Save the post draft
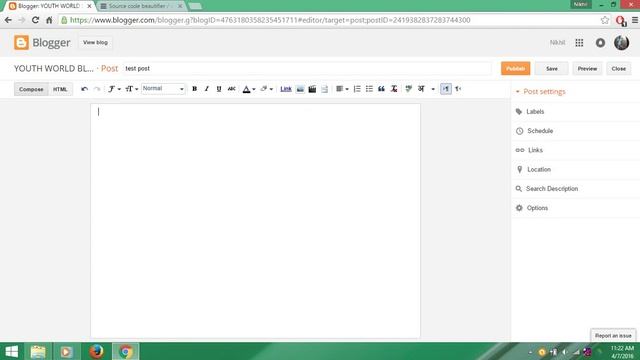640x360 pixels. pos(551,69)
